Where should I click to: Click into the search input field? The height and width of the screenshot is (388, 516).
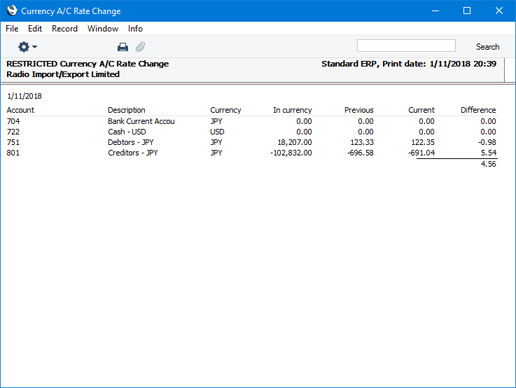coord(406,46)
